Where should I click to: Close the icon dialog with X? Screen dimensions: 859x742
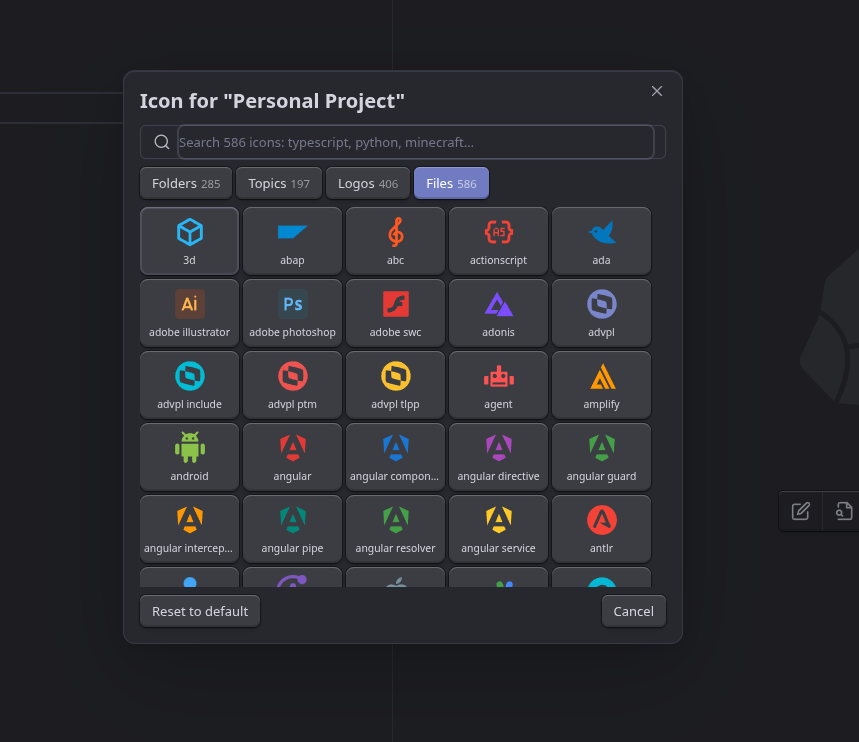tap(657, 91)
